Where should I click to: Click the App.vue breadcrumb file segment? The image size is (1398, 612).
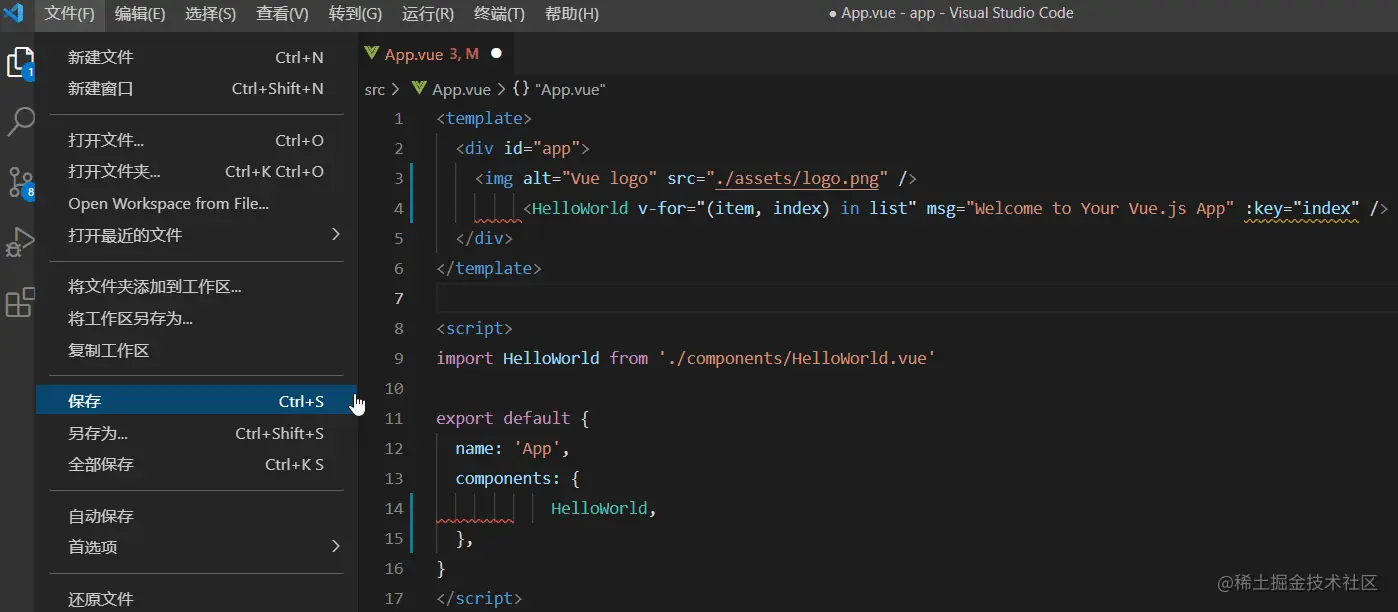click(x=452, y=89)
